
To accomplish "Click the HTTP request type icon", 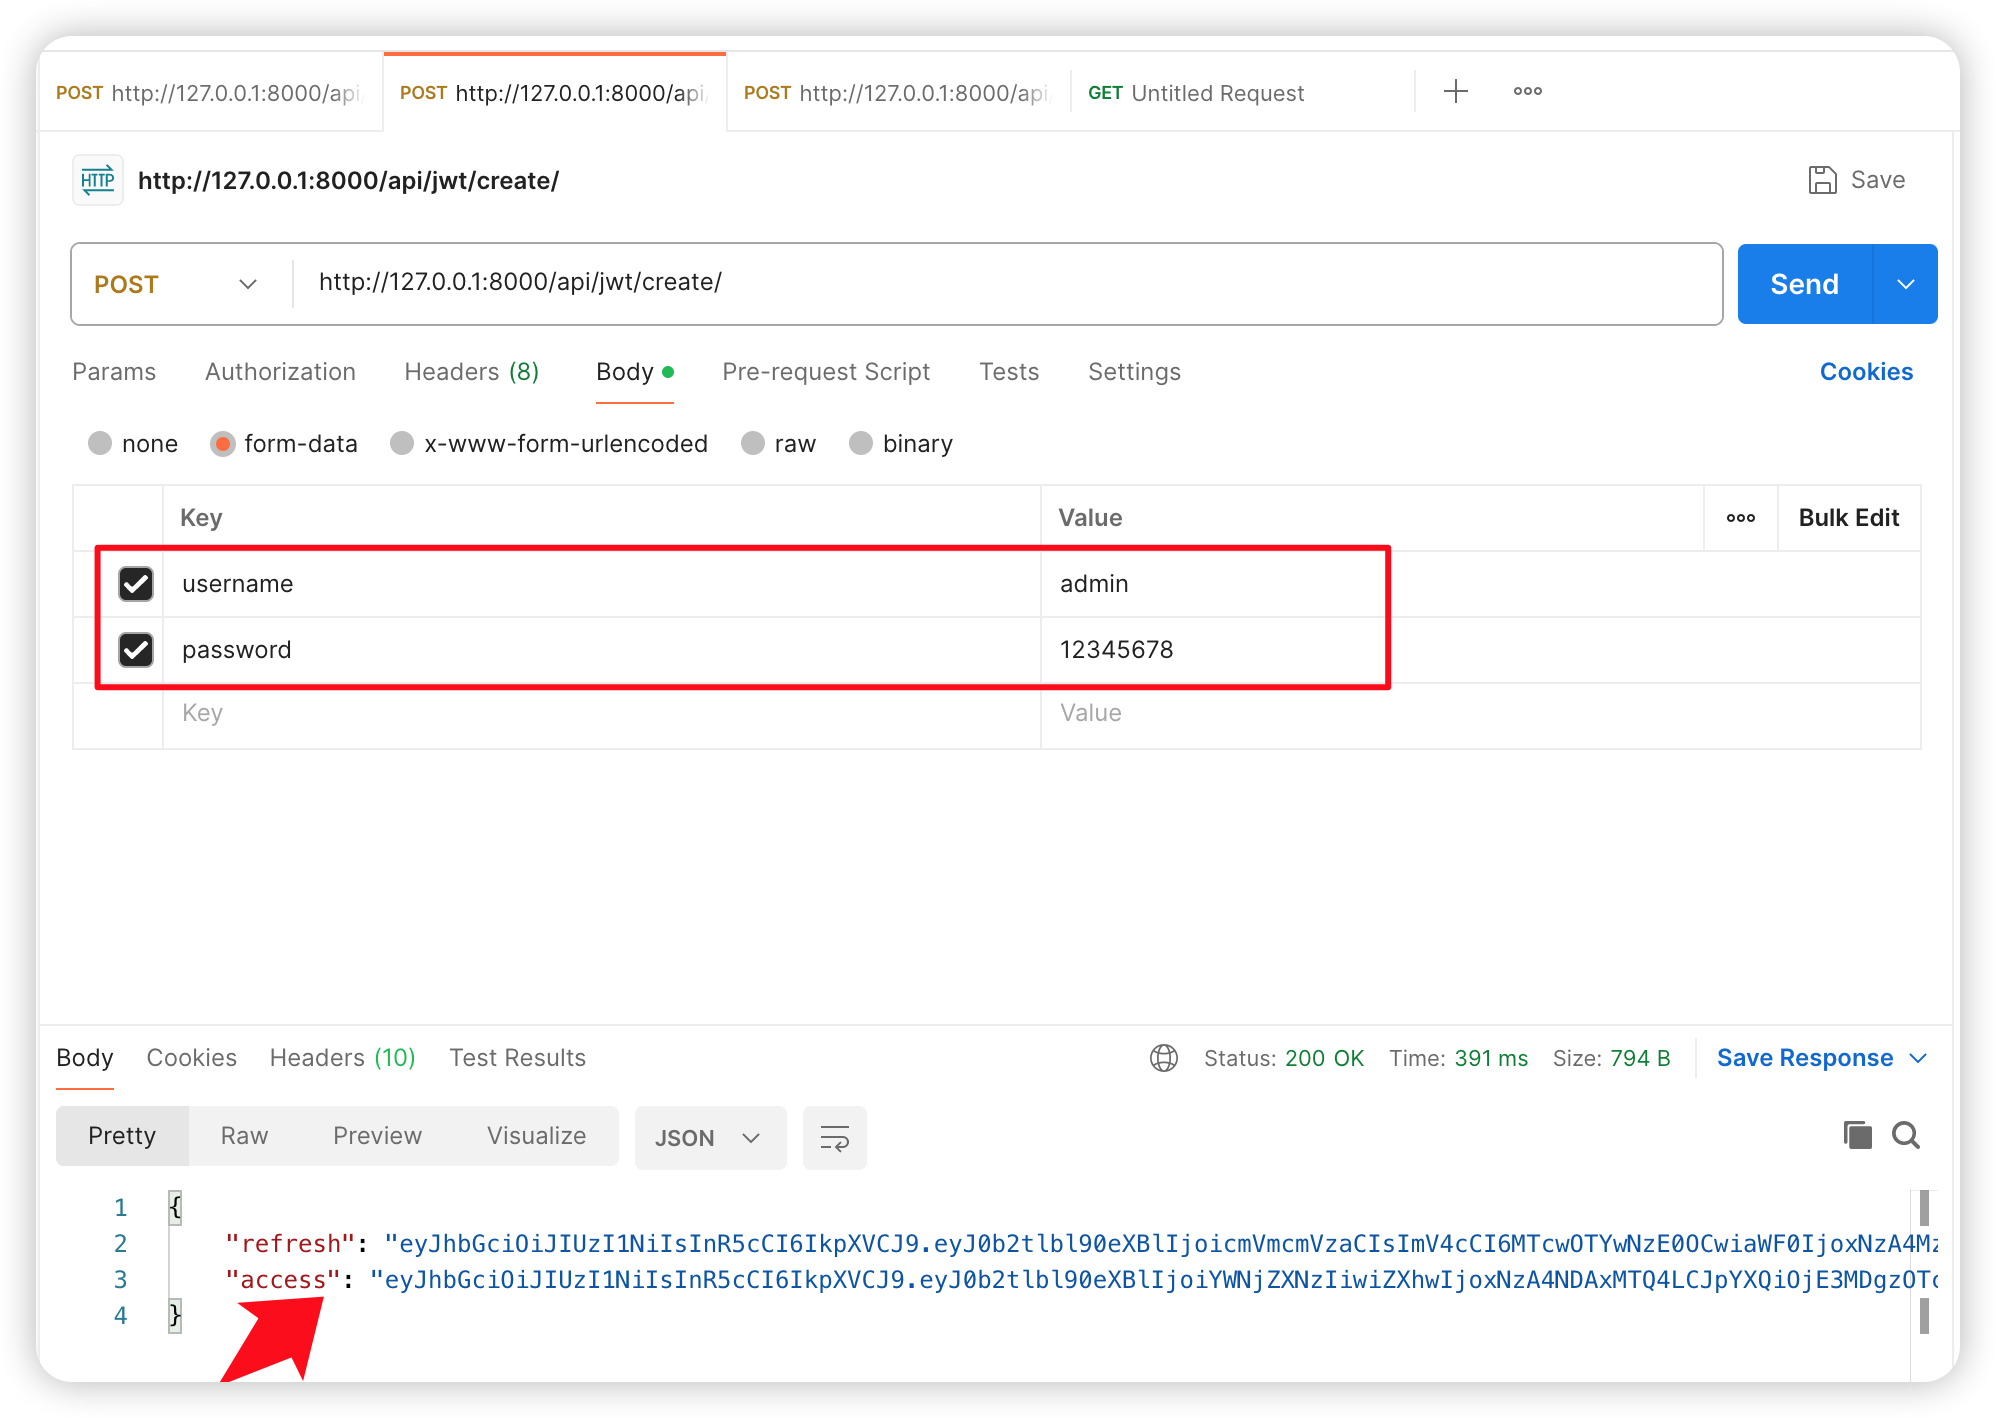I will pyautogui.click(x=98, y=180).
